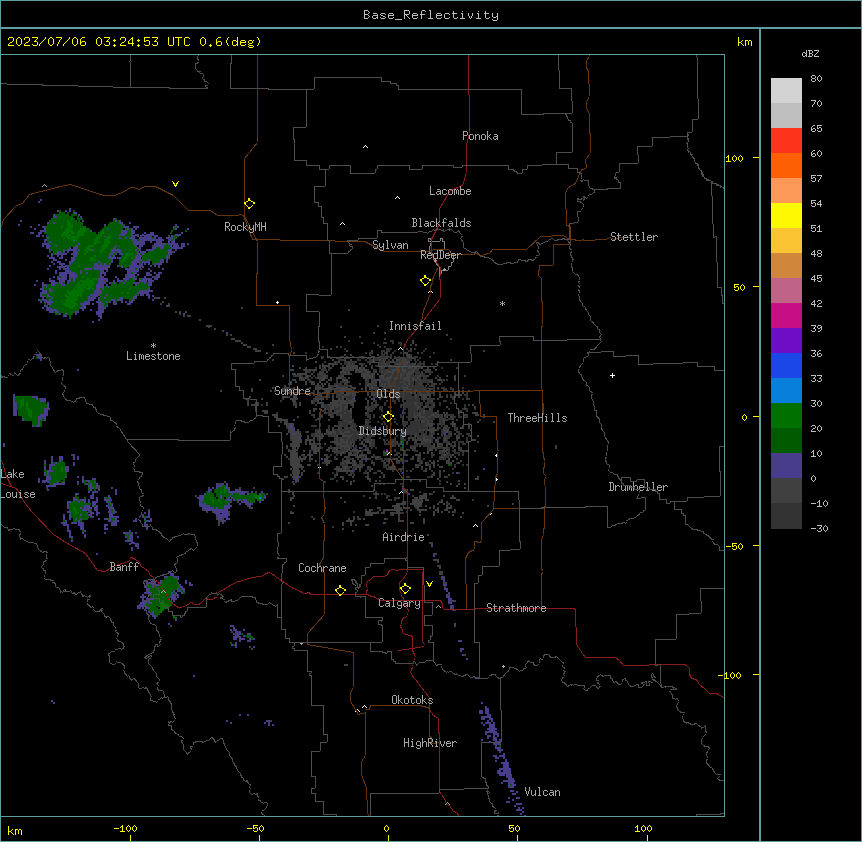
Task: Select the yellow diamond marker below Cochrane
Action: pos(340,590)
